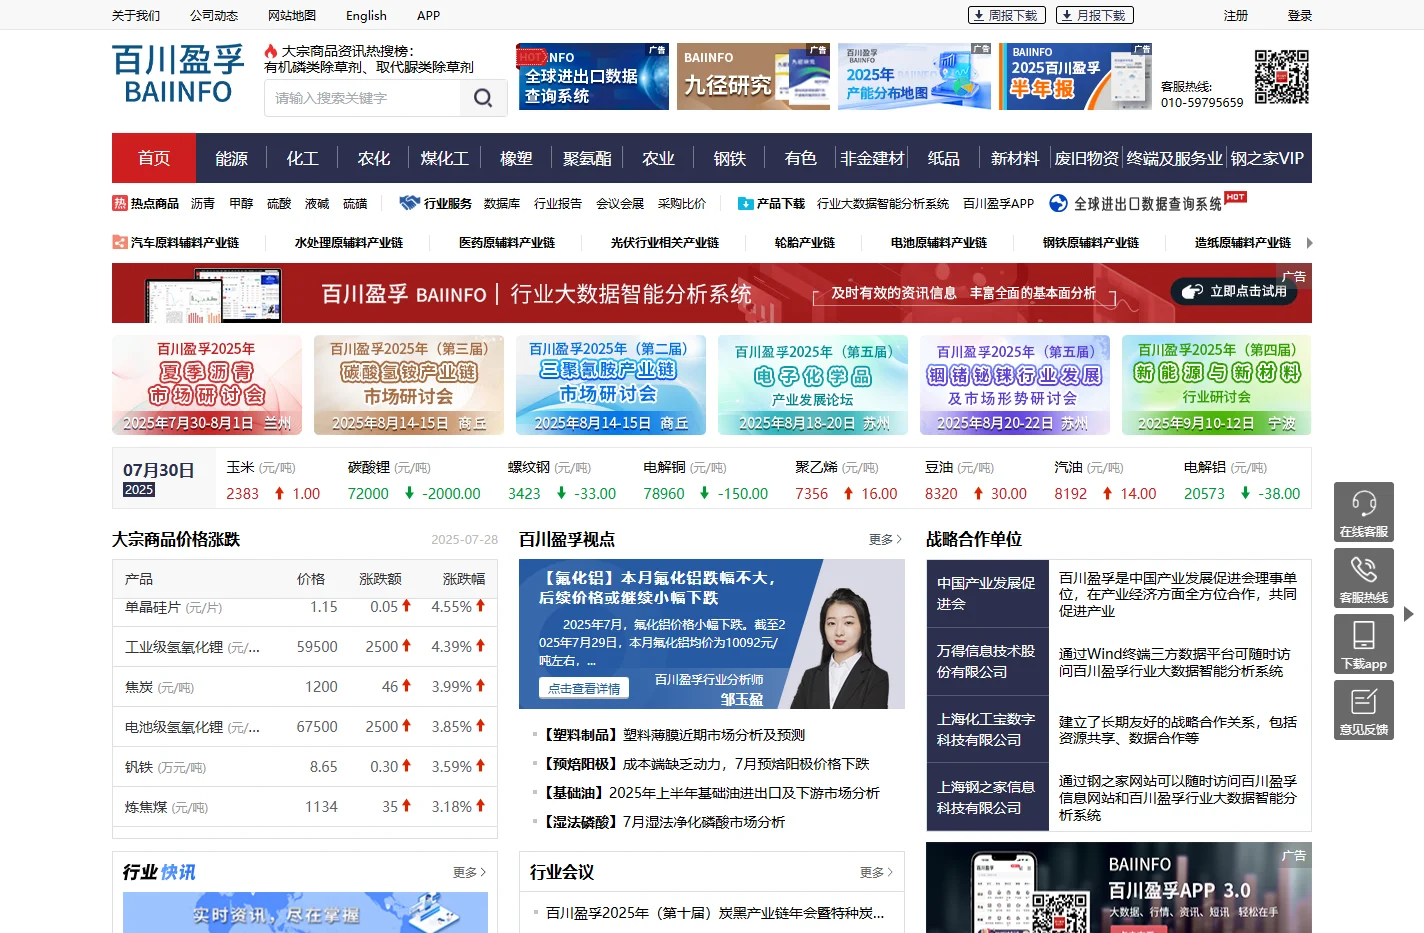Open the download app widget
The width and height of the screenshot is (1424, 933).
pos(1364,644)
